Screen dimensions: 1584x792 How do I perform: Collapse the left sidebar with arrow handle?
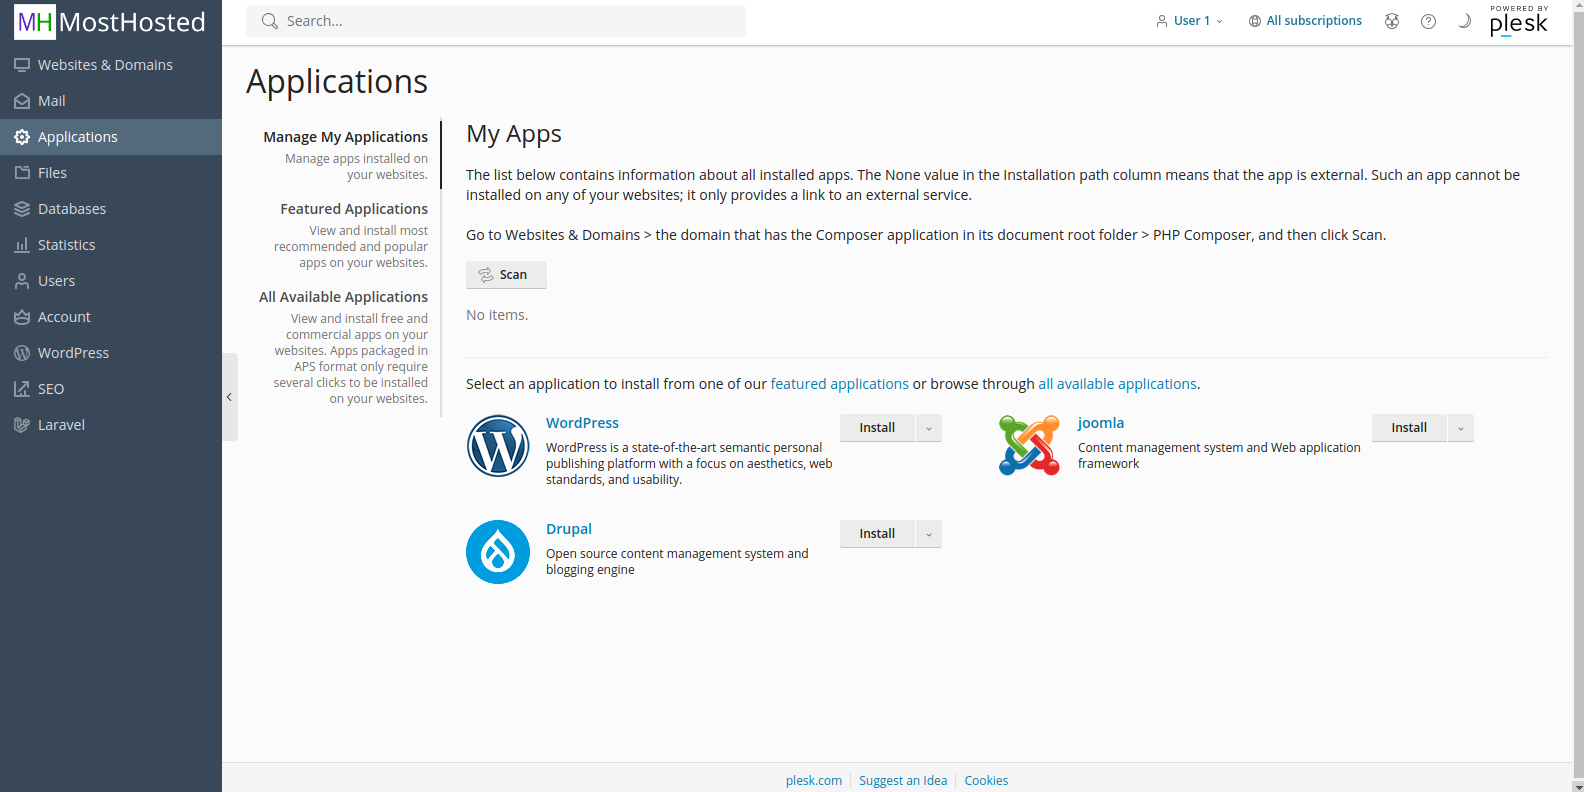pos(229,397)
